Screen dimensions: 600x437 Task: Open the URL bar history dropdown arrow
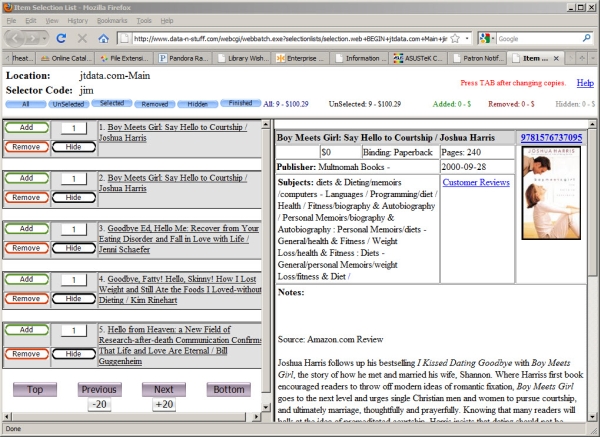point(467,38)
